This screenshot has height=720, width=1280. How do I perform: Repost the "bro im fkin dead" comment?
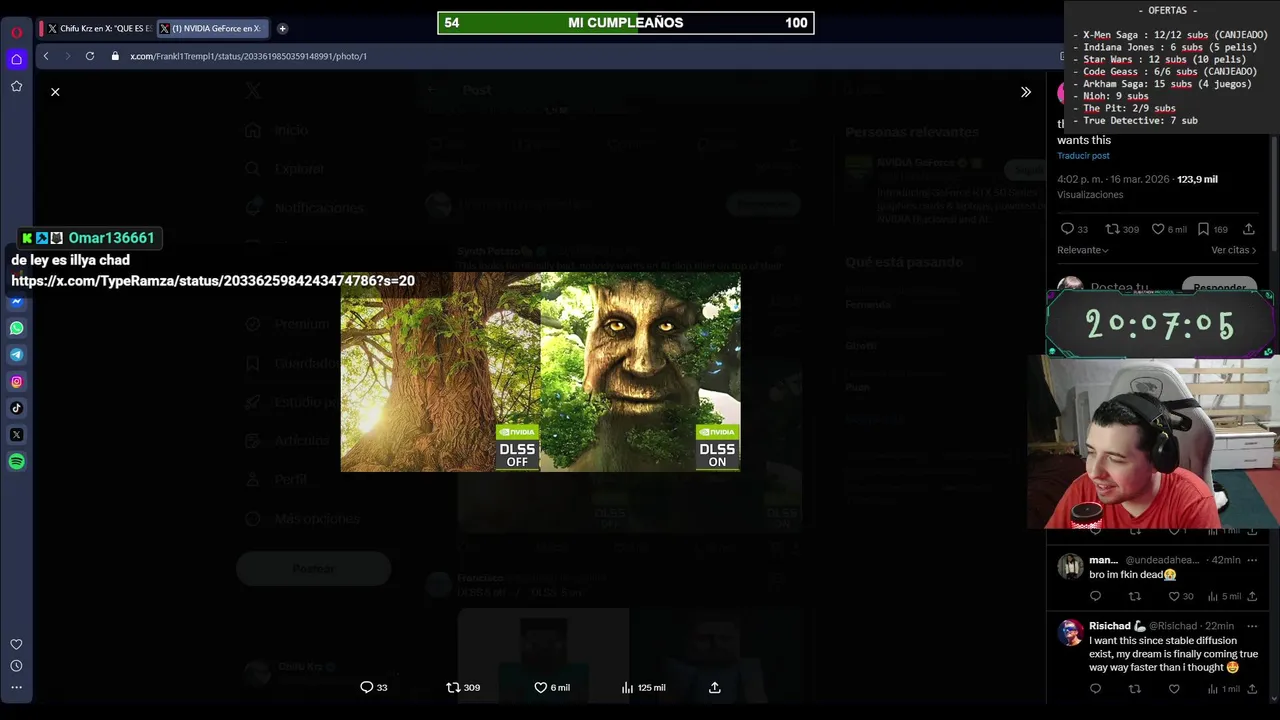[x=1134, y=596]
